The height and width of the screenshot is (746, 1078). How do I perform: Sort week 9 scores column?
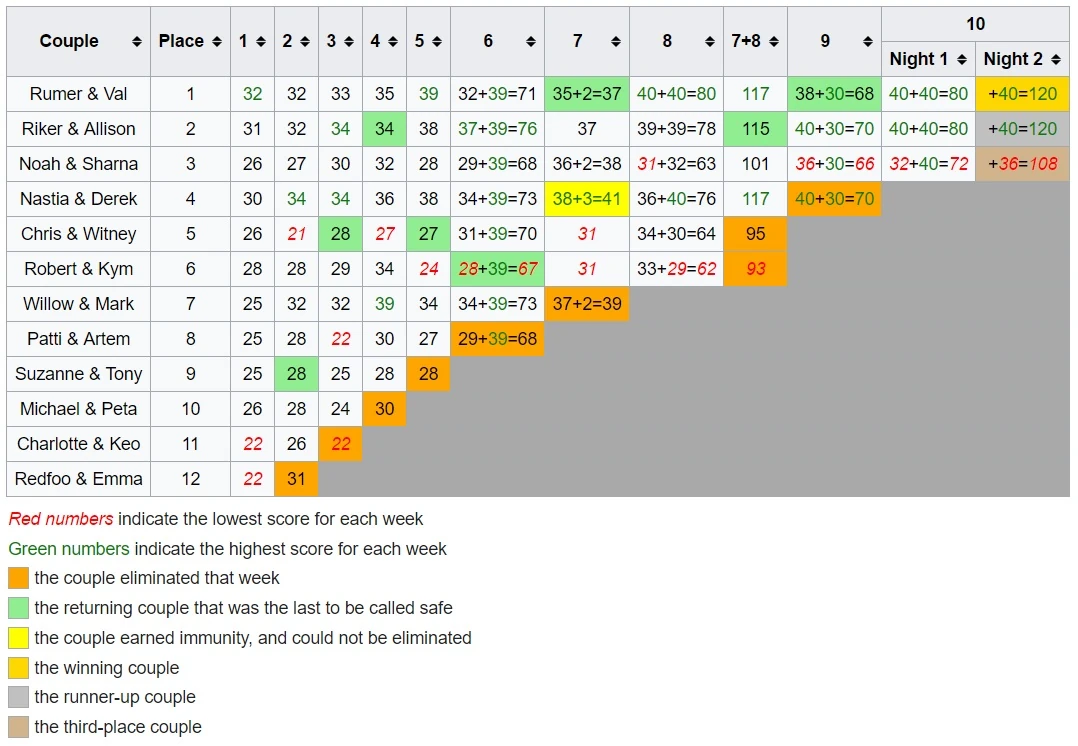[x=867, y=42]
